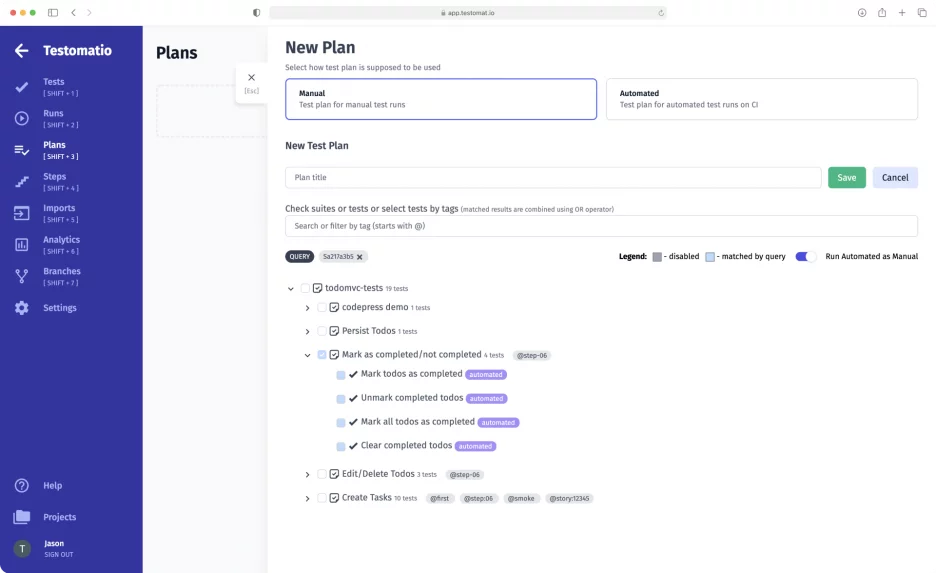
Task: Open the Branches fork icon
Action: pos(21,276)
